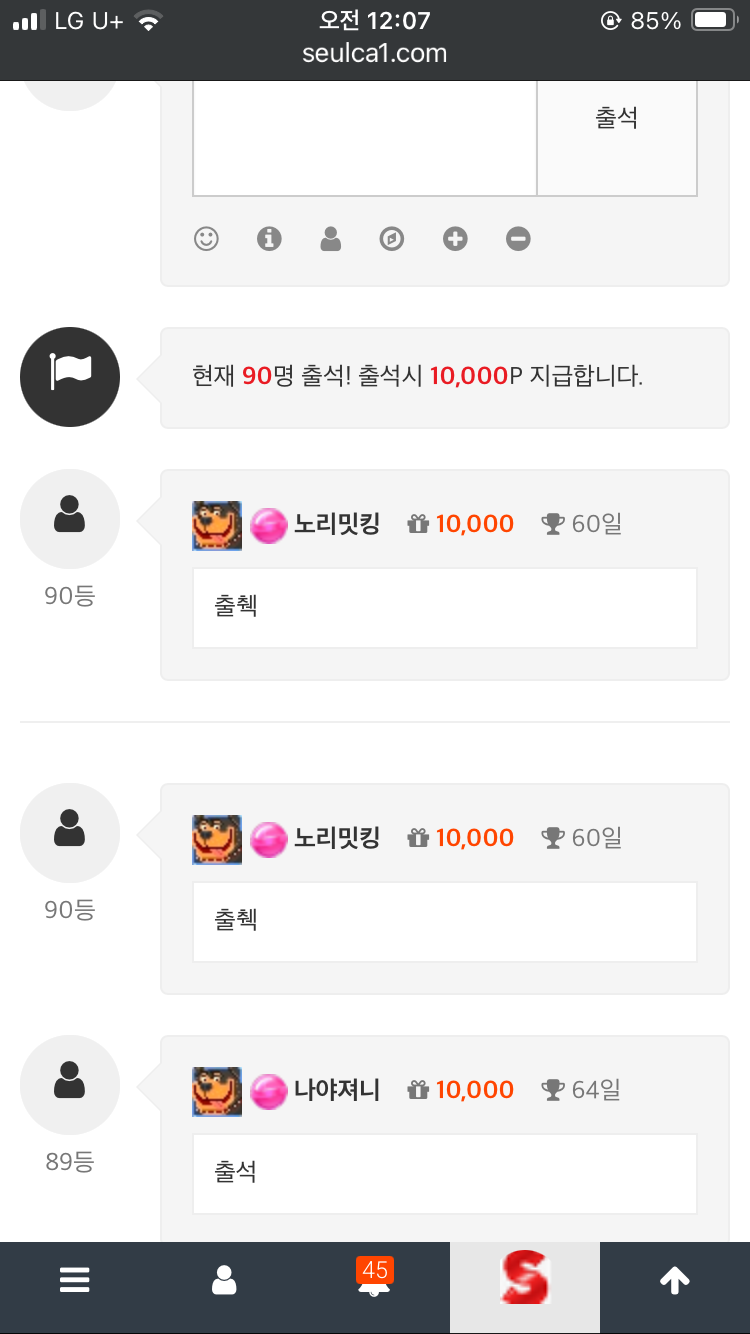
Task: Tap the seulca1.com address bar
Action: 375,53
